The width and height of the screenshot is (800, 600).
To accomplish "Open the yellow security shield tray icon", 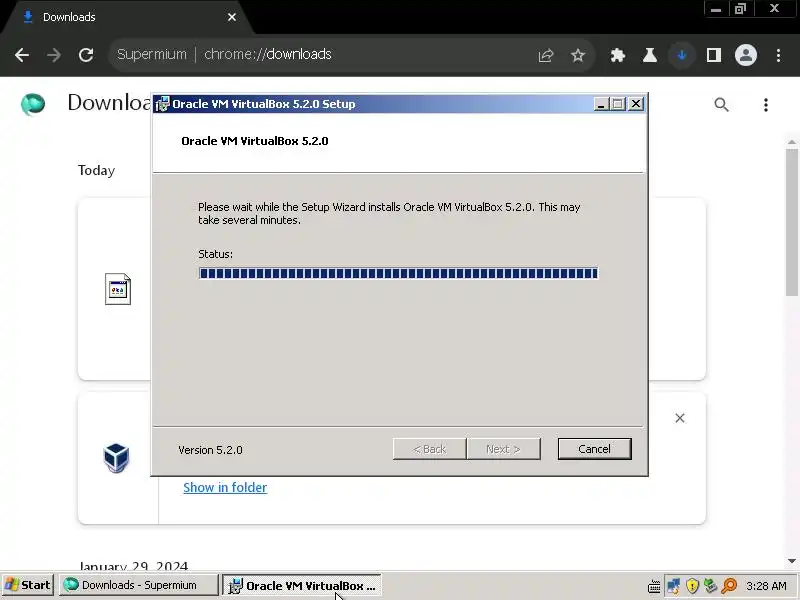I will tap(692, 586).
